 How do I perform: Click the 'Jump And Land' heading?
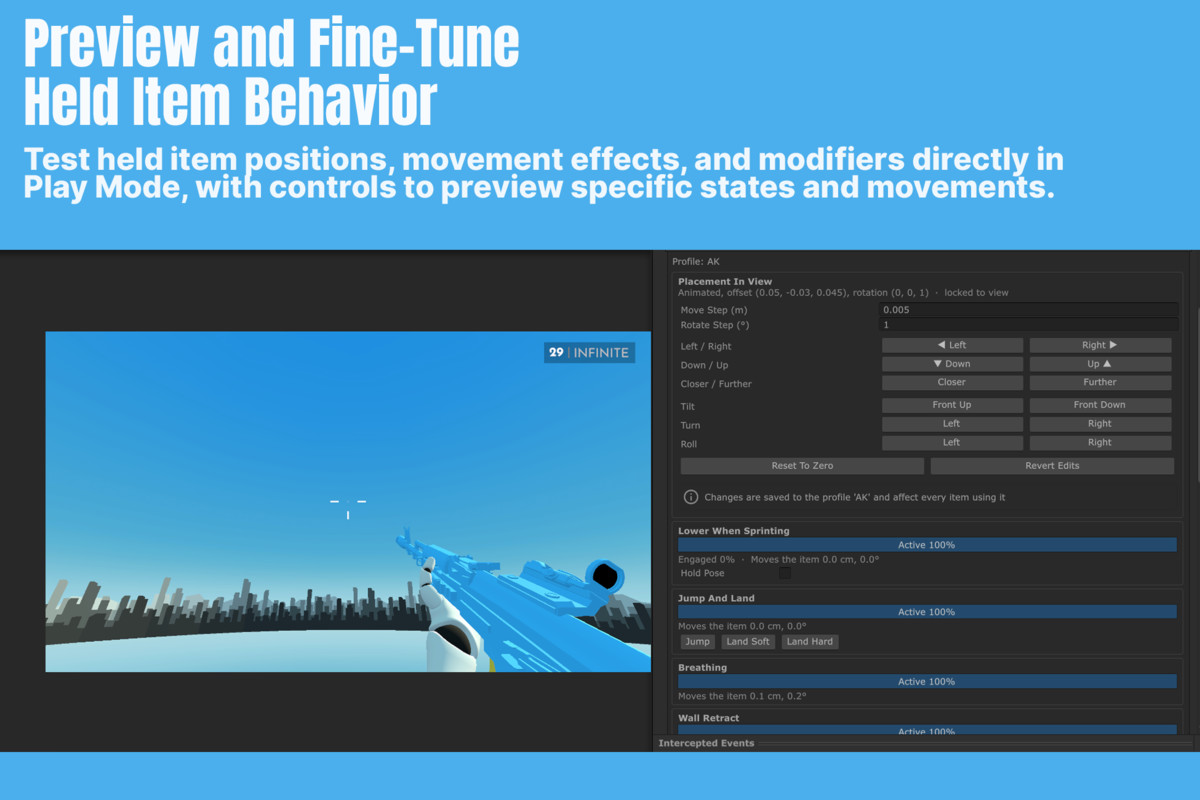(x=716, y=598)
